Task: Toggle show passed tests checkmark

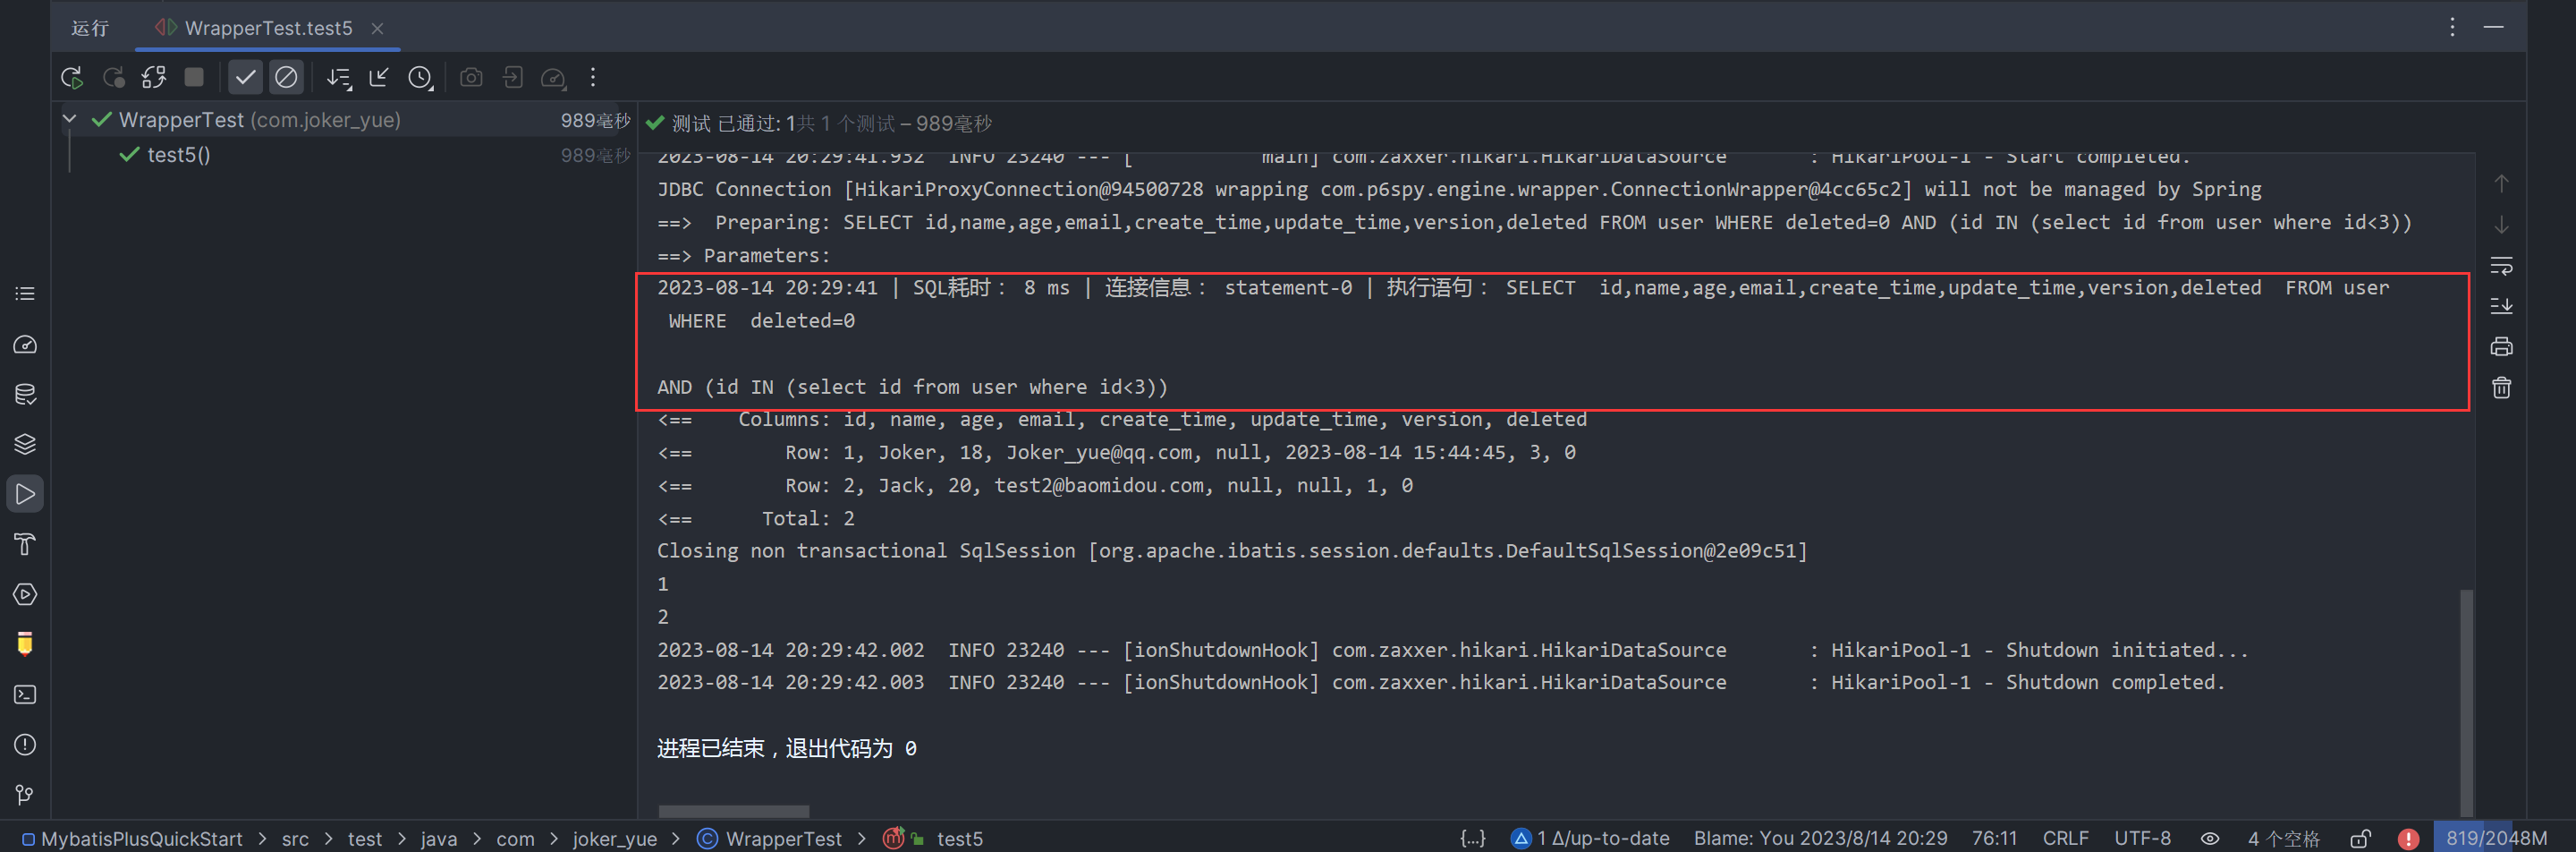Action: point(245,77)
